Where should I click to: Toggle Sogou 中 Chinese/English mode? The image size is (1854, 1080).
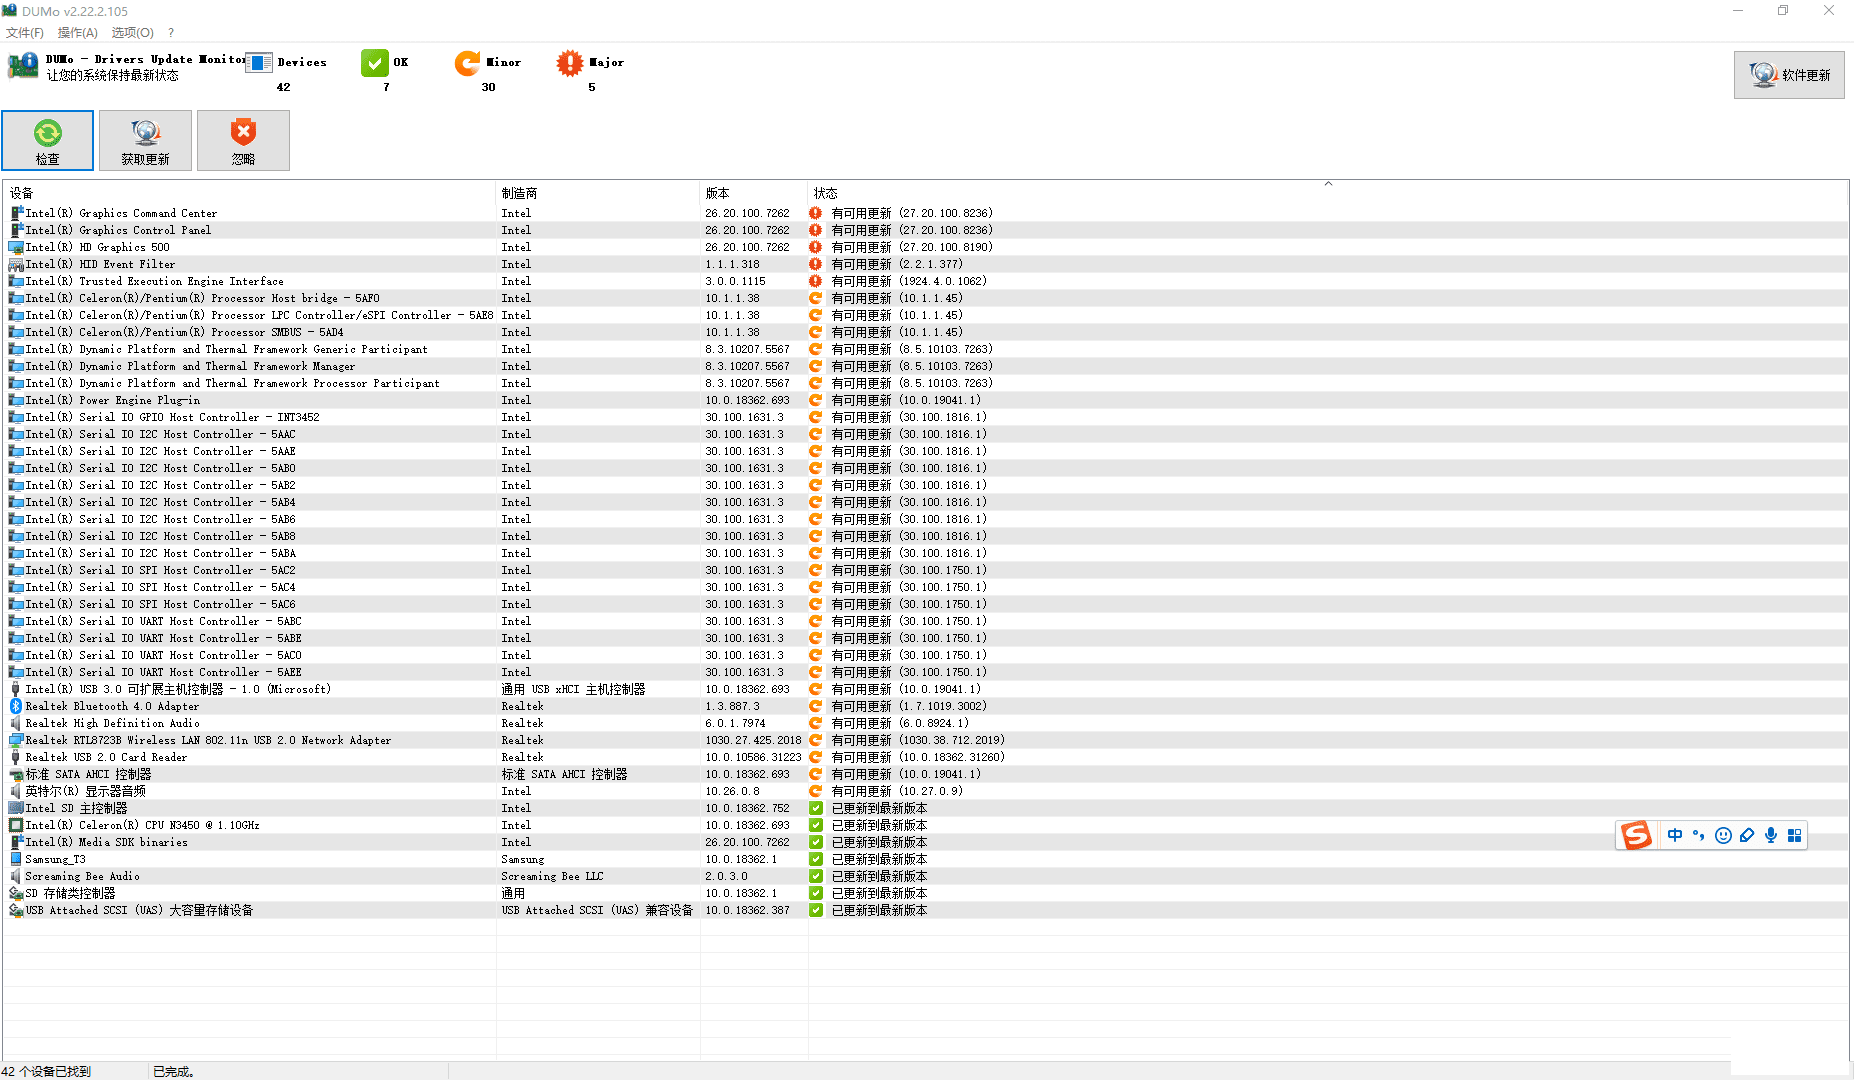tap(1675, 835)
